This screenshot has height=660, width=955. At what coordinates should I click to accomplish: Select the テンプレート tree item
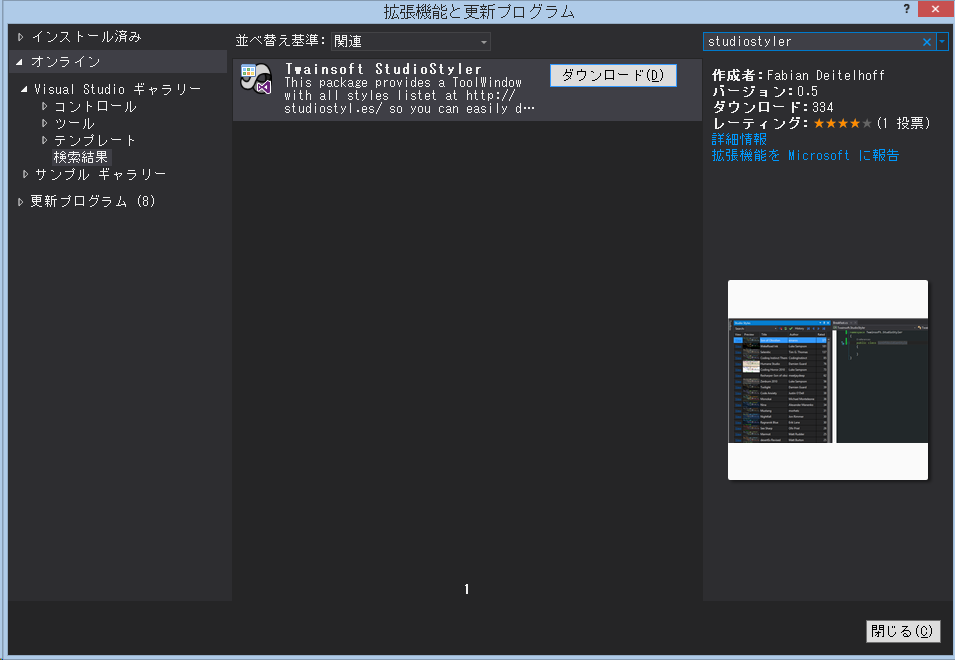click(94, 140)
